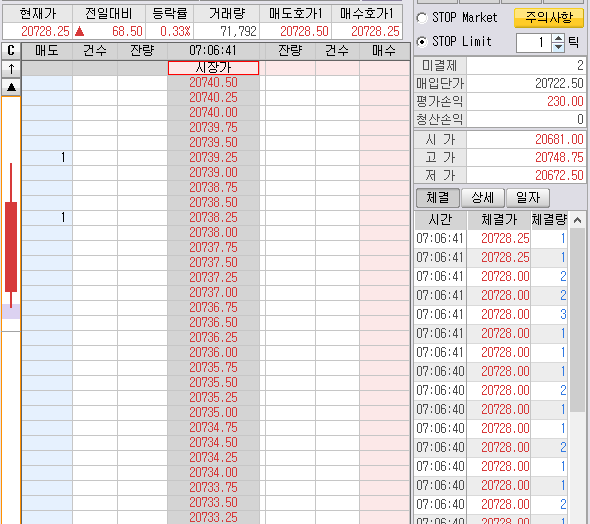Image resolution: width=590 pixels, height=524 pixels.
Task: Switch to the 일자 tab
Action: coord(528,197)
